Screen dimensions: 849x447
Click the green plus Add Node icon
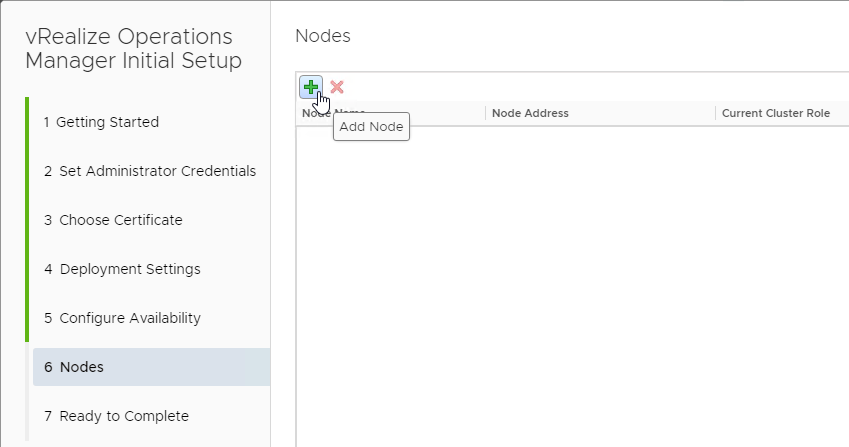[x=311, y=87]
